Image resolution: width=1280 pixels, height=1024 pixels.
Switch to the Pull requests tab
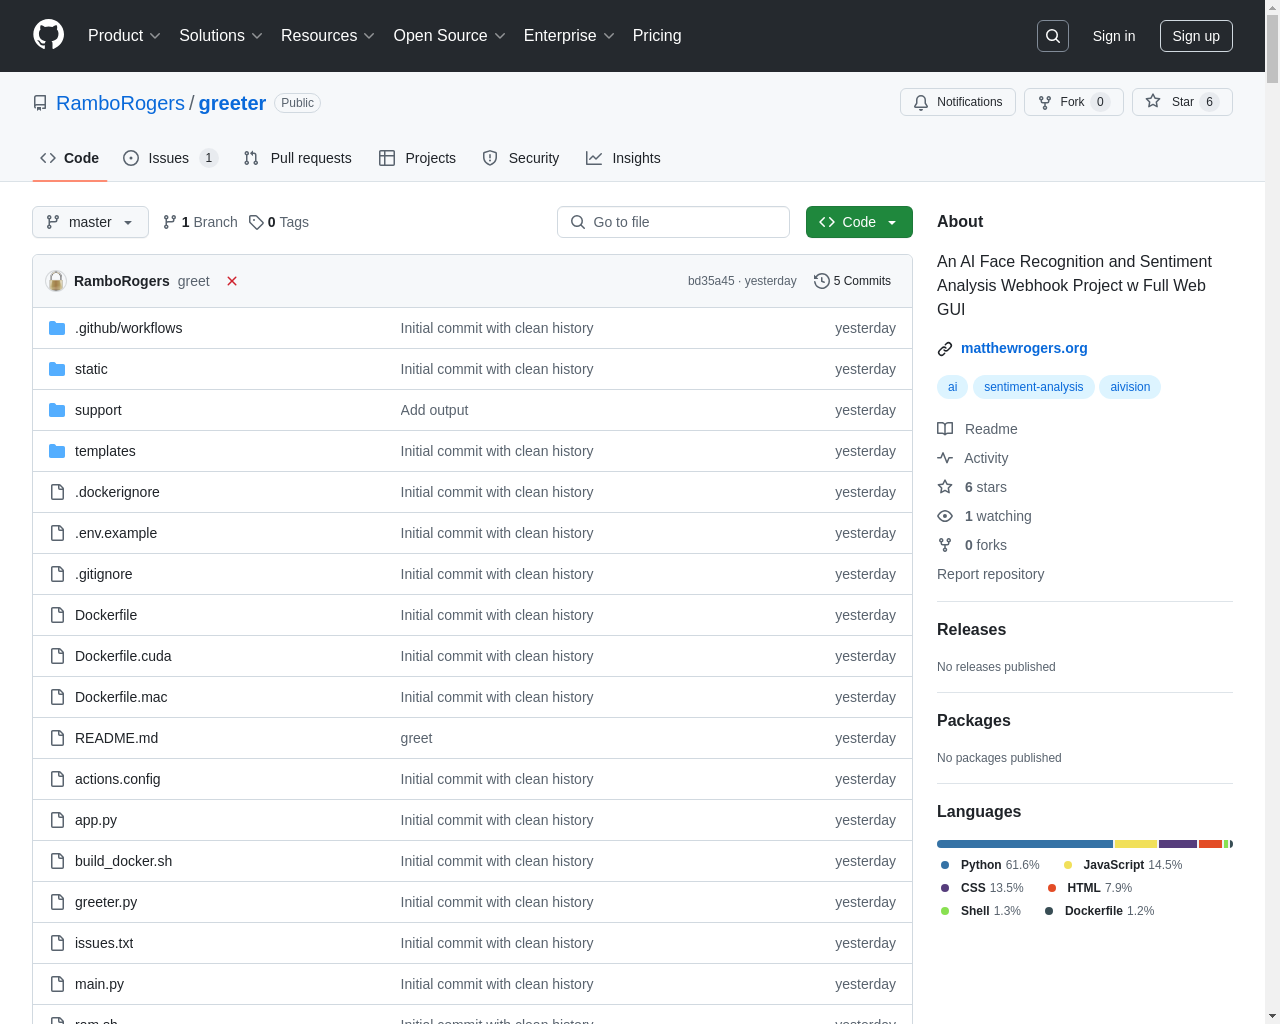[297, 158]
